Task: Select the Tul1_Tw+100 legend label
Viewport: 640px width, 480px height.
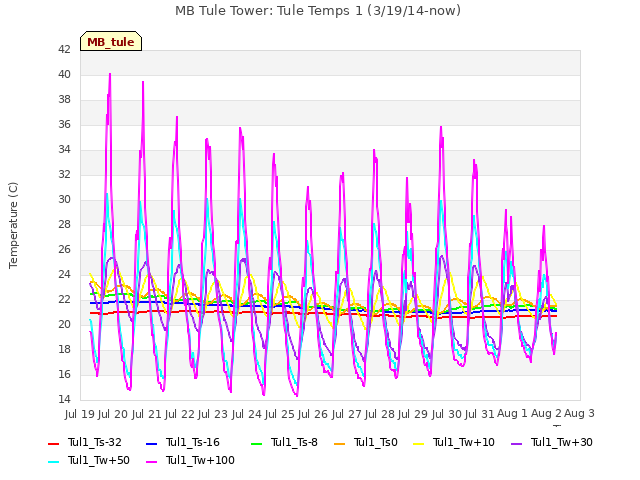Action: 200,460
